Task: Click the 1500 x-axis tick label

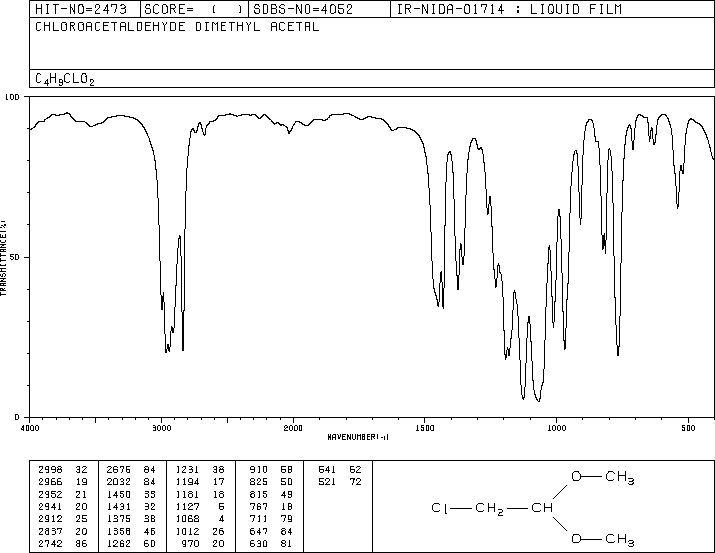Action: click(425, 428)
